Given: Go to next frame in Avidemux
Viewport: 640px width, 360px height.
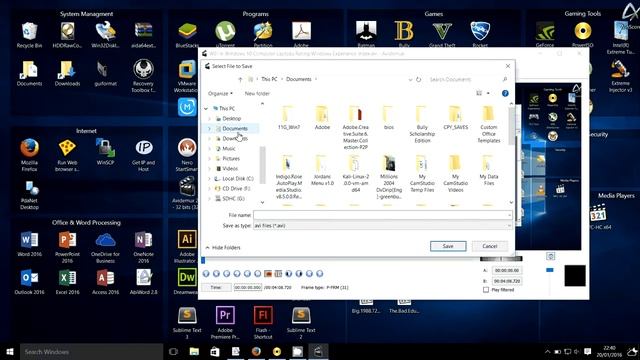Looking at the screenshot, I should [x=237, y=273].
